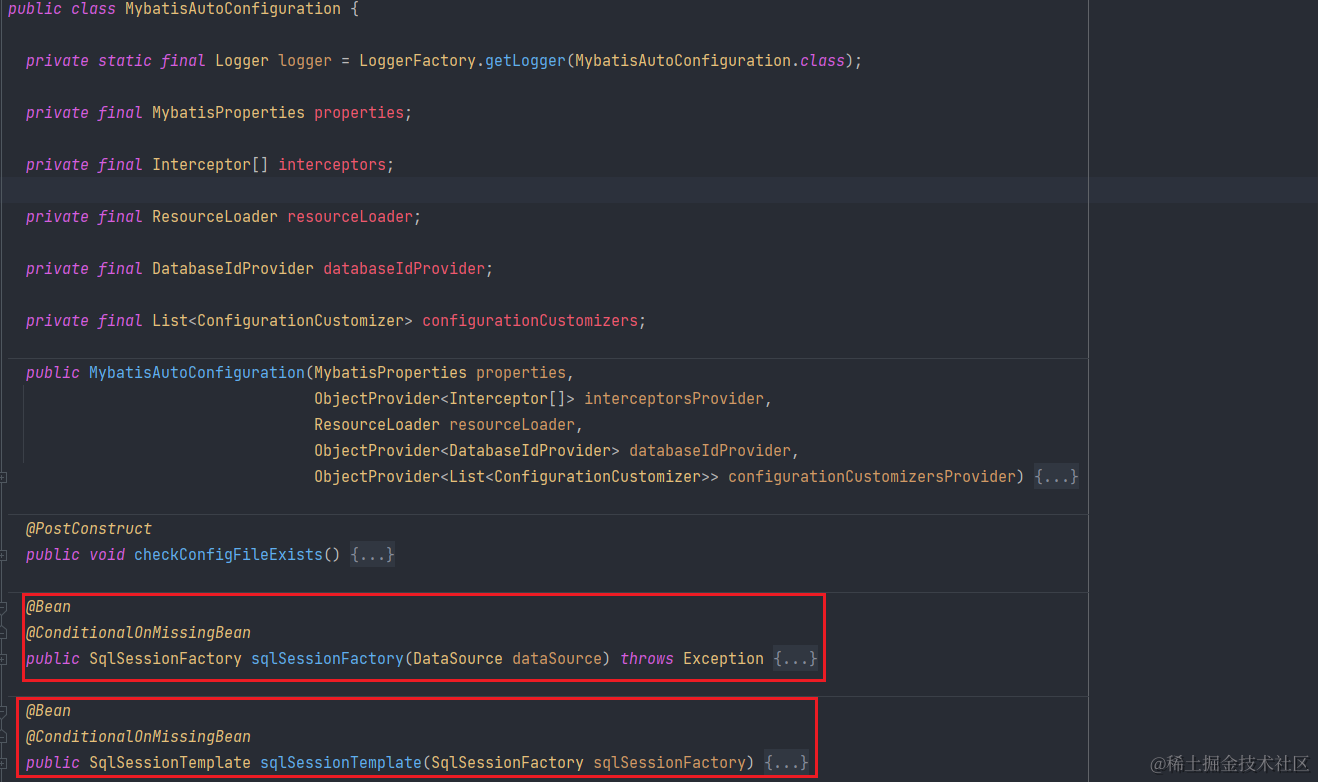Viewport: 1318px width, 782px height.
Task: Click constructor parameter 'databaseIdProvider'
Action: point(710,451)
